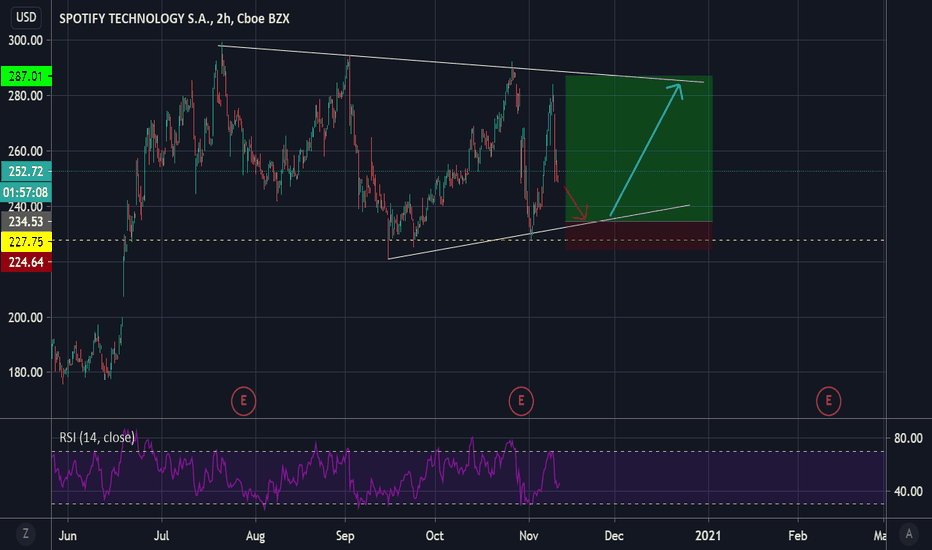Viewport: 932px width, 550px height.
Task: Click the countdown timer 01:57:08
Action: [x=26, y=192]
